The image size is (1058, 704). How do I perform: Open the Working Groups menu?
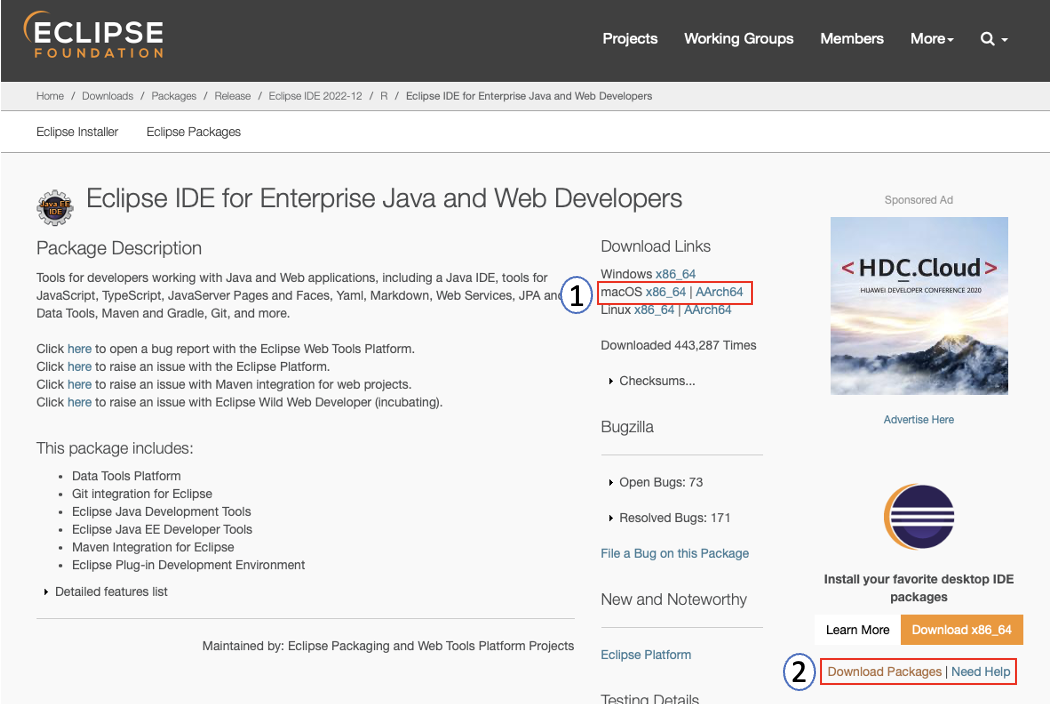pos(739,38)
